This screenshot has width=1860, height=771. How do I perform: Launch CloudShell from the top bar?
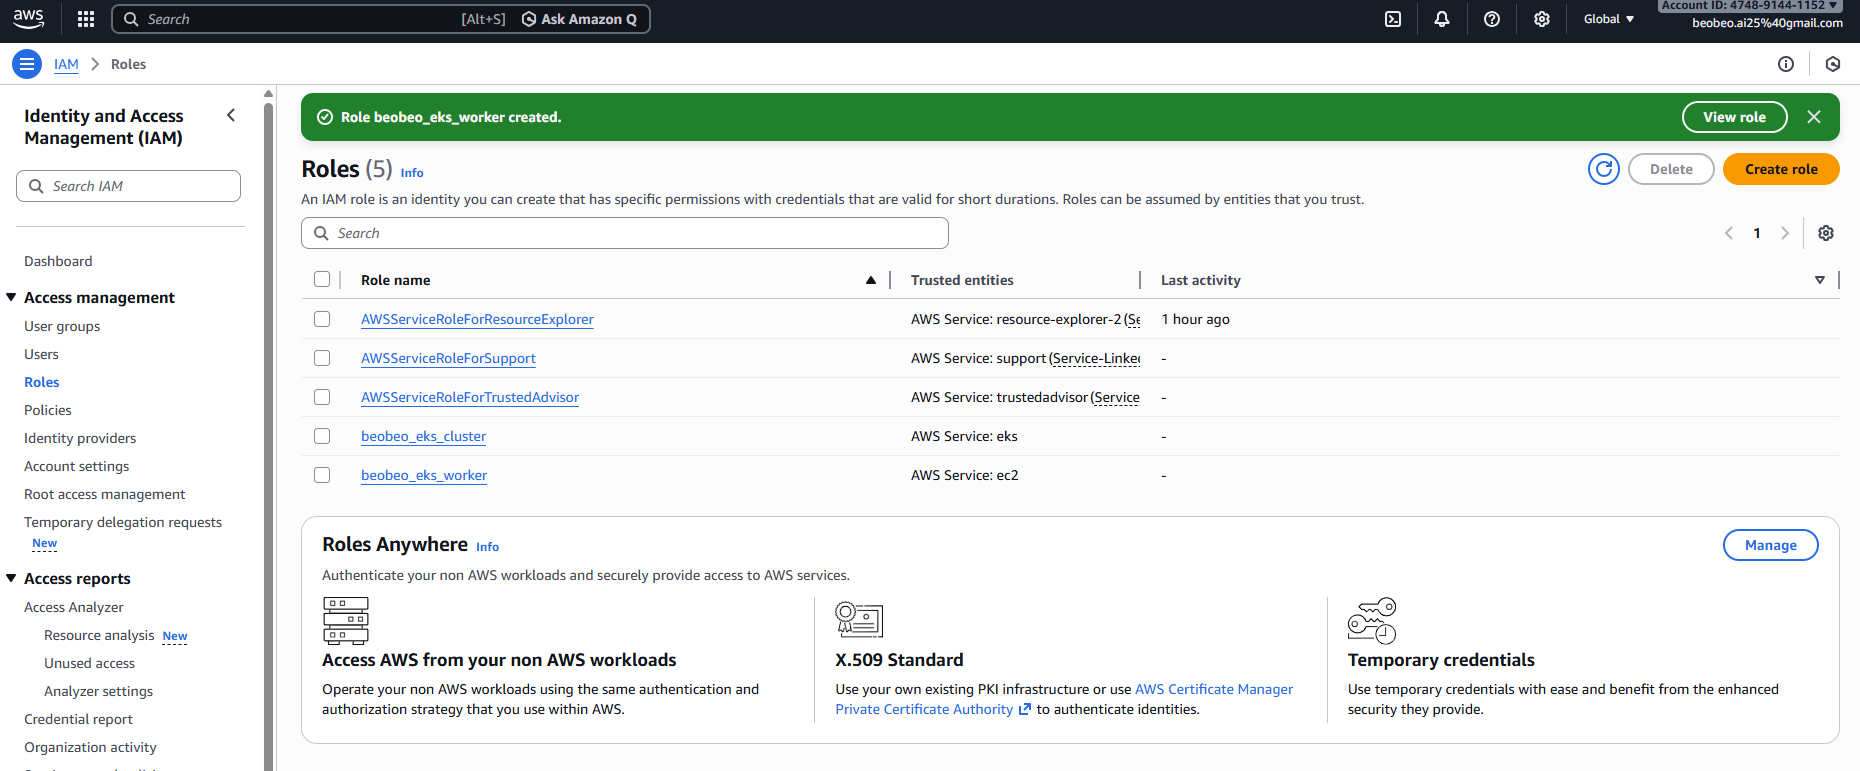pos(1393,19)
